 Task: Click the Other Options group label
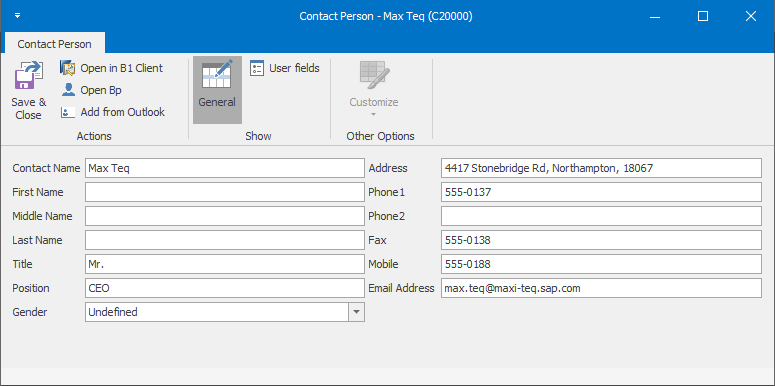tap(381, 136)
